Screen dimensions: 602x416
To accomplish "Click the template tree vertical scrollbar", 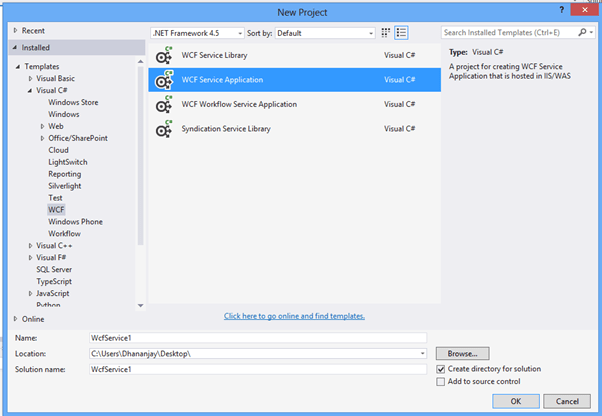I will click(141, 150).
